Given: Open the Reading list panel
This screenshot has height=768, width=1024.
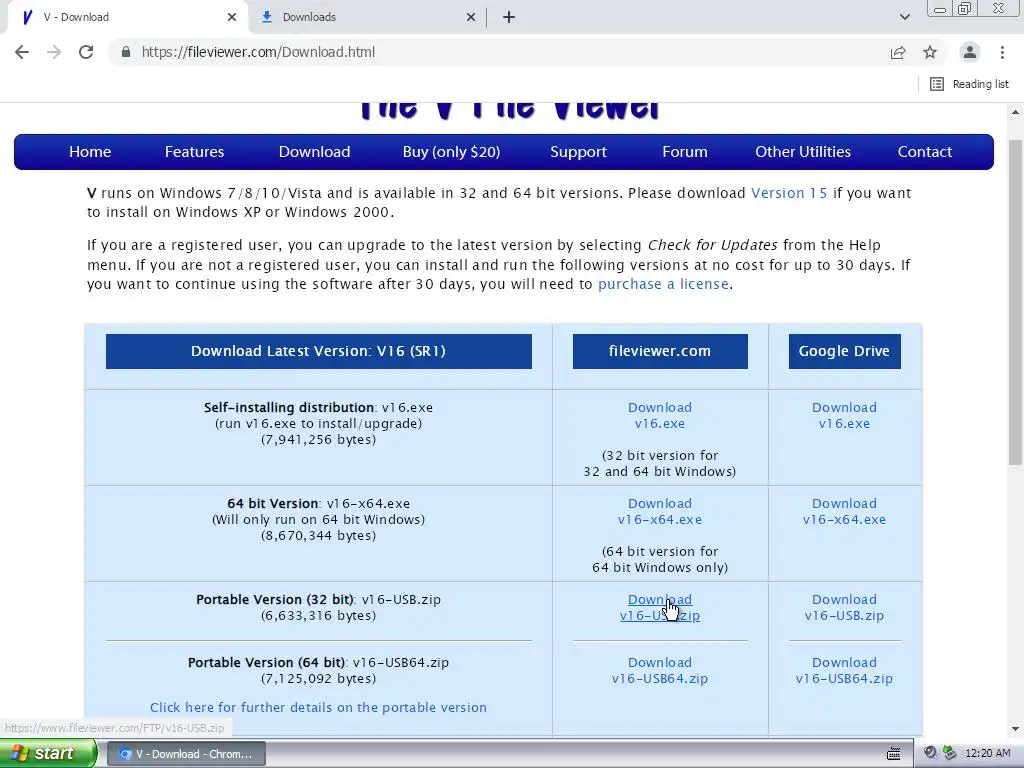Looking at the screenshot, I should 969,84.
